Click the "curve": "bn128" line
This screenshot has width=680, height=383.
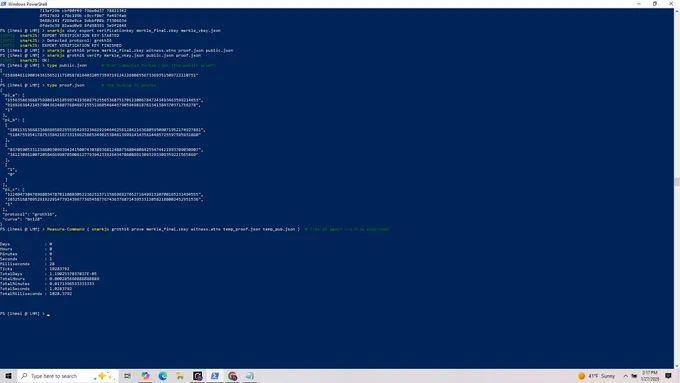22,219
